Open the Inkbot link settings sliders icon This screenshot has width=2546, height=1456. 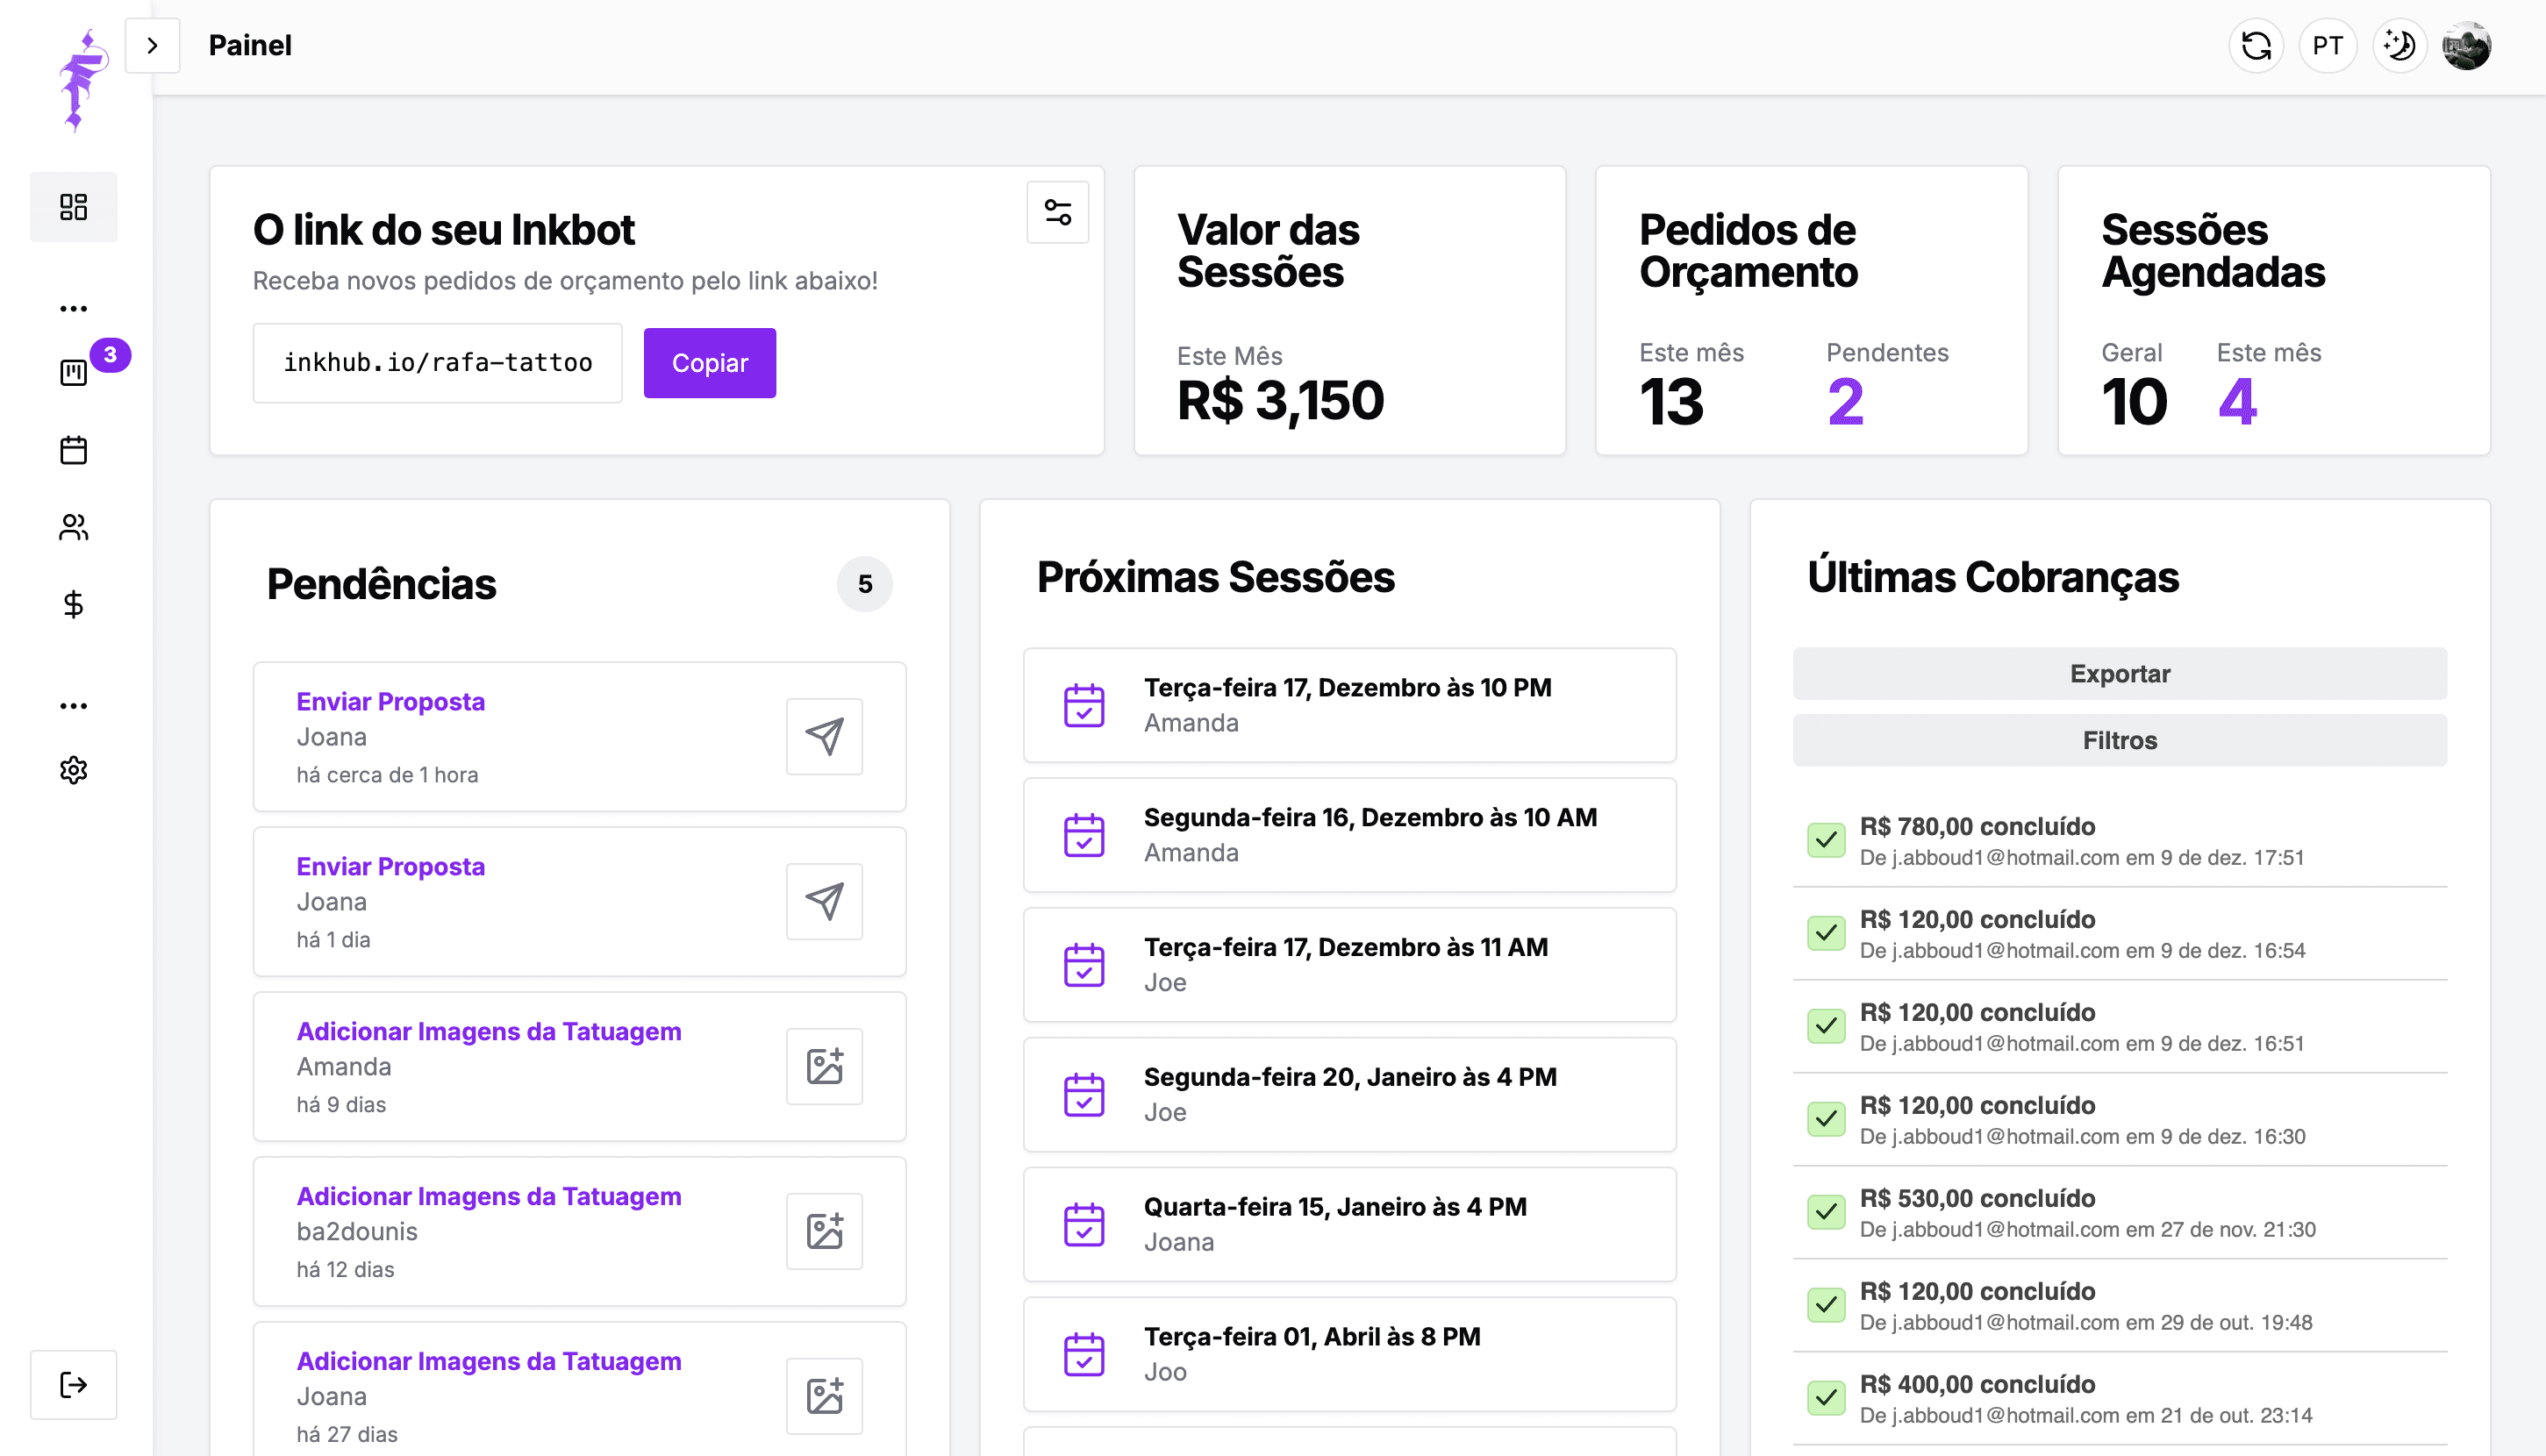pos(1057,212)
